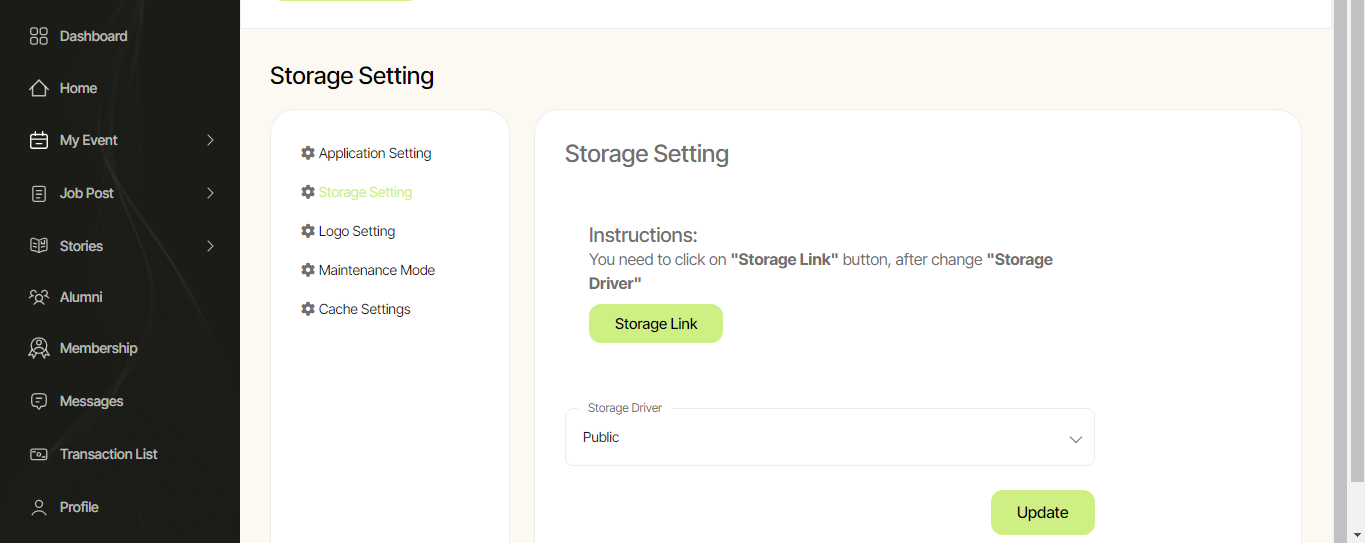
Task: Open Cache Settings page
Action: [364, 309]
